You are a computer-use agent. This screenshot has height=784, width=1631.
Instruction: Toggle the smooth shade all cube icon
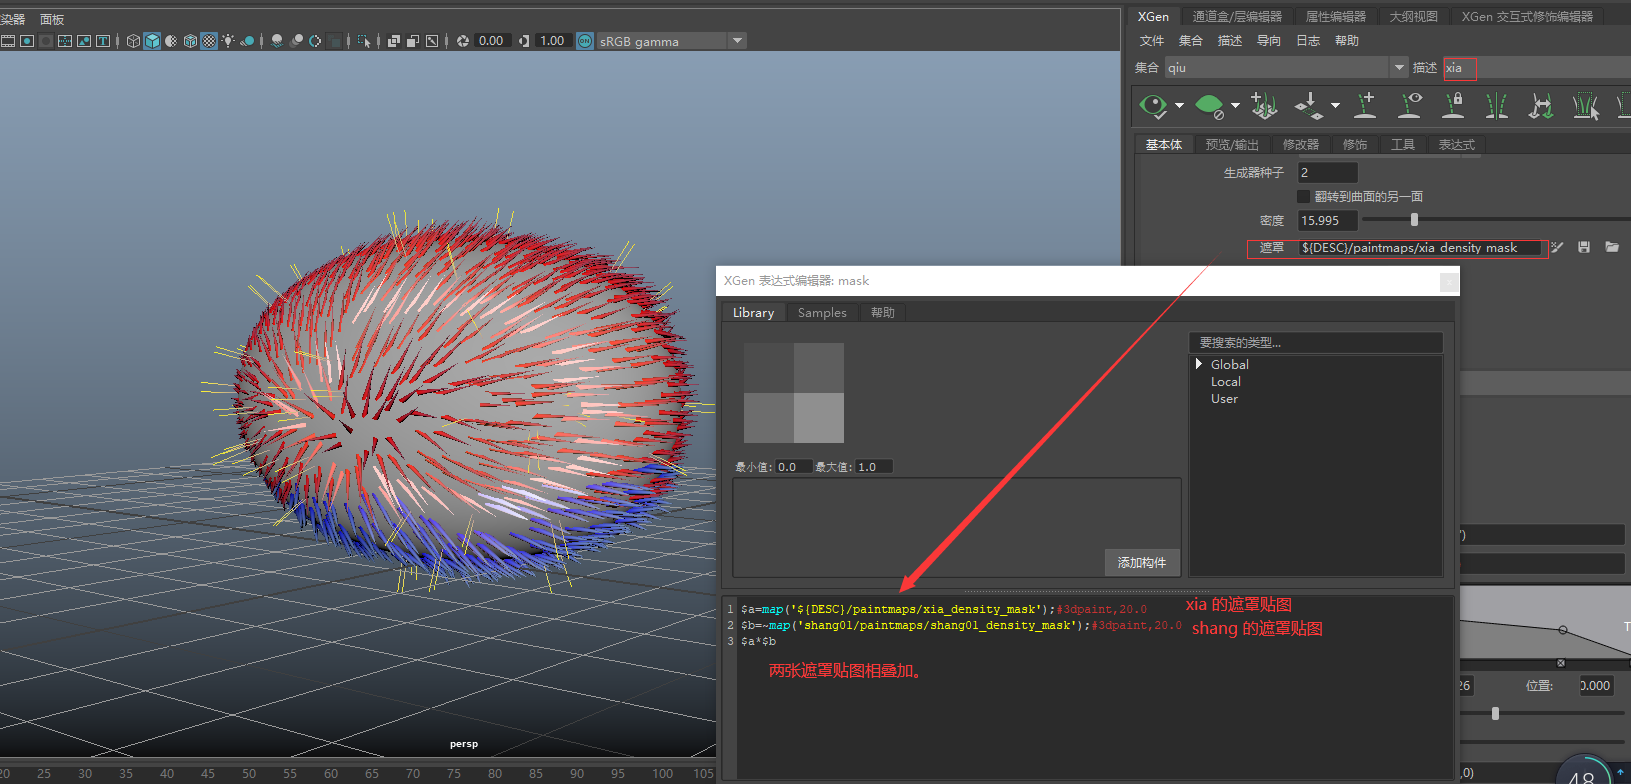152,41
